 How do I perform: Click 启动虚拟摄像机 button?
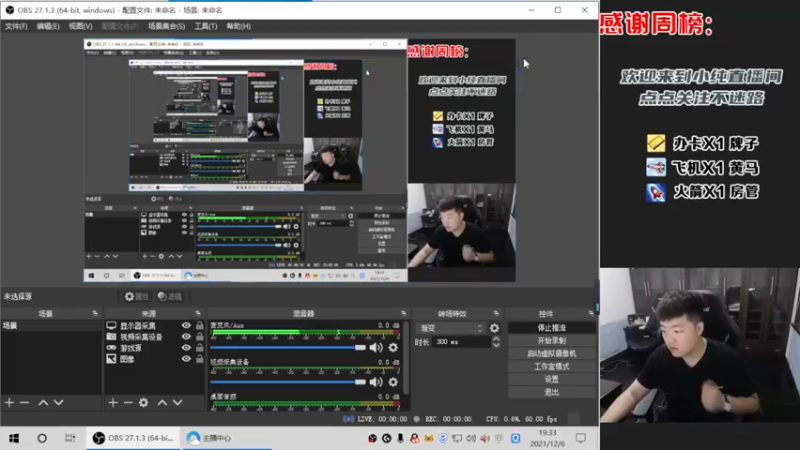[x=552, y=353]
